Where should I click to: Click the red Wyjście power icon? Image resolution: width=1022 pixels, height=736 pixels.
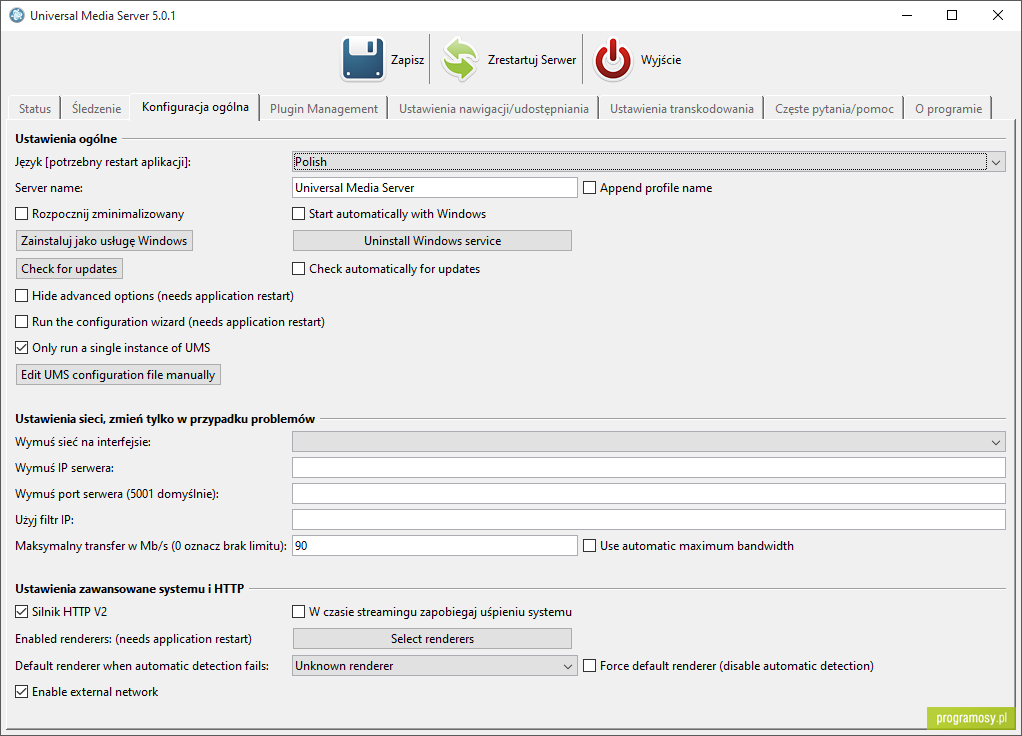(613, 59)
